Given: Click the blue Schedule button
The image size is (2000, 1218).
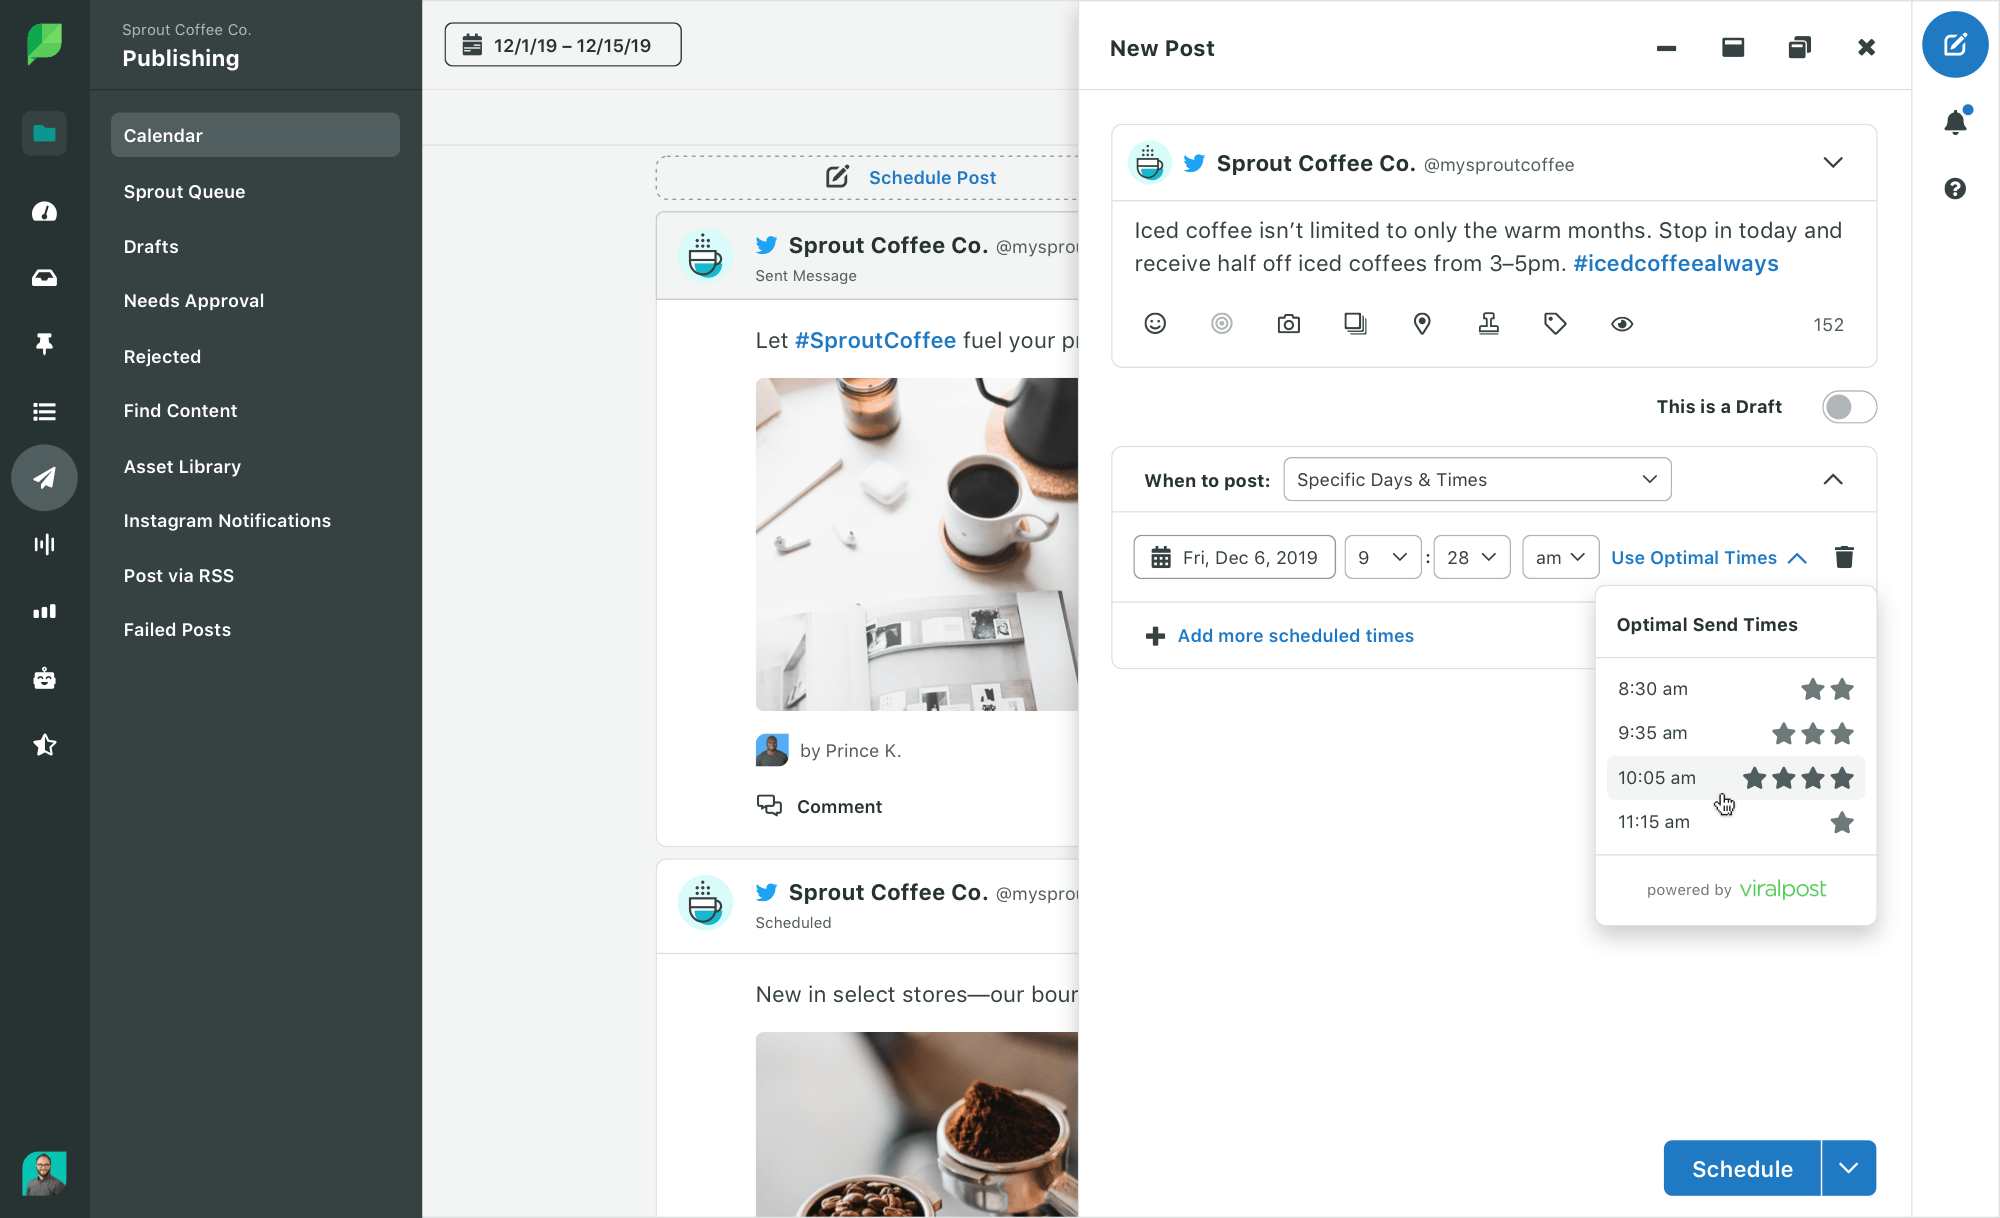Looking at the screenshot, I should point(1742,1168).
